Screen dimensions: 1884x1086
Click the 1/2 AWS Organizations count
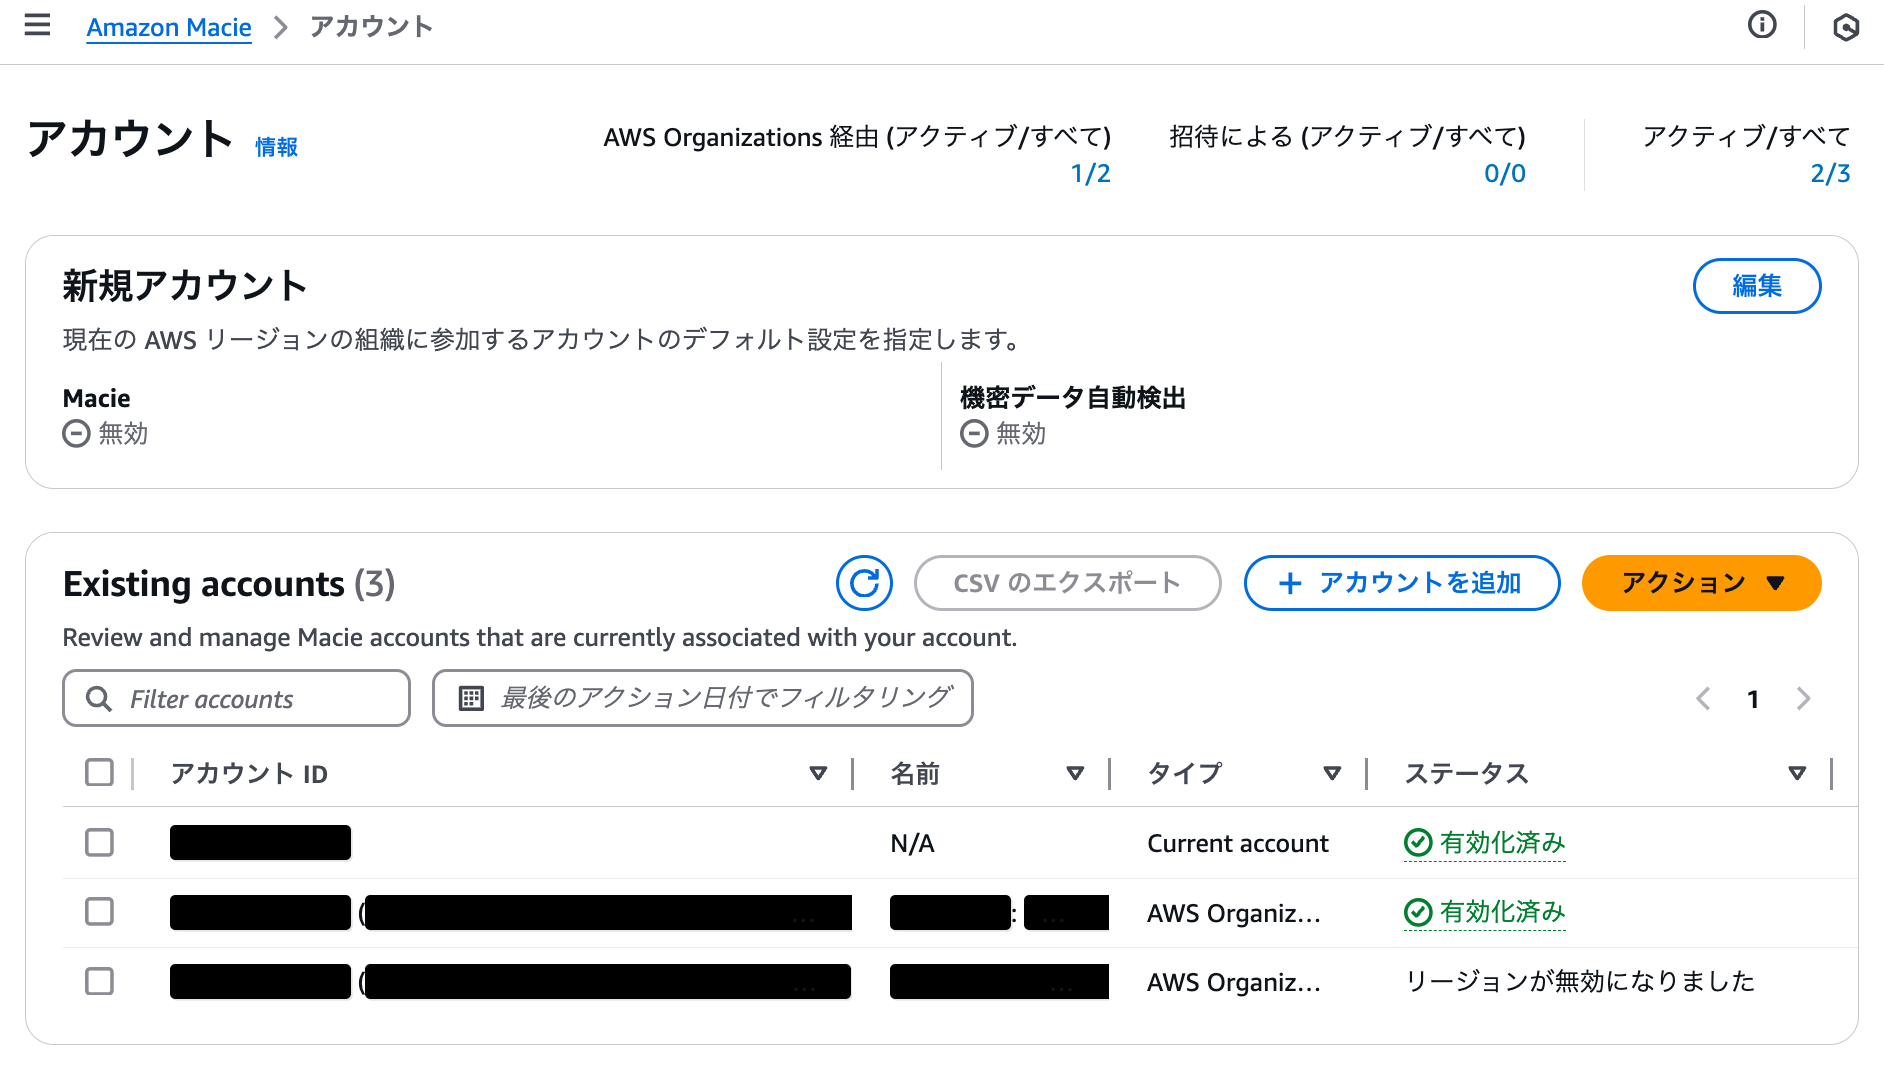pos(1090,173)
